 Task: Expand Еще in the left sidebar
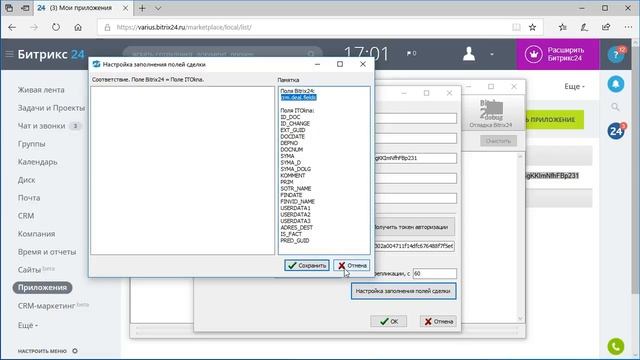pos(28,325)
